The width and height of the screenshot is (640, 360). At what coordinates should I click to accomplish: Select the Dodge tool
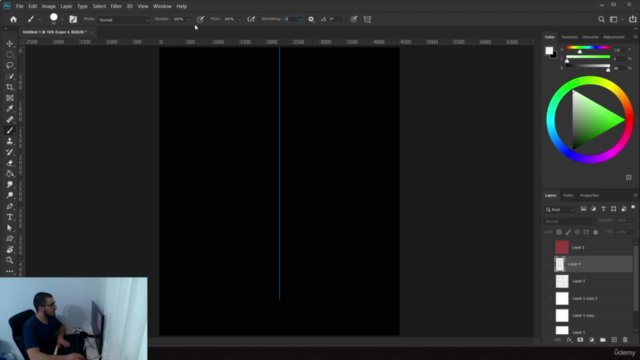pyautogui.click(x=10, y=195)
